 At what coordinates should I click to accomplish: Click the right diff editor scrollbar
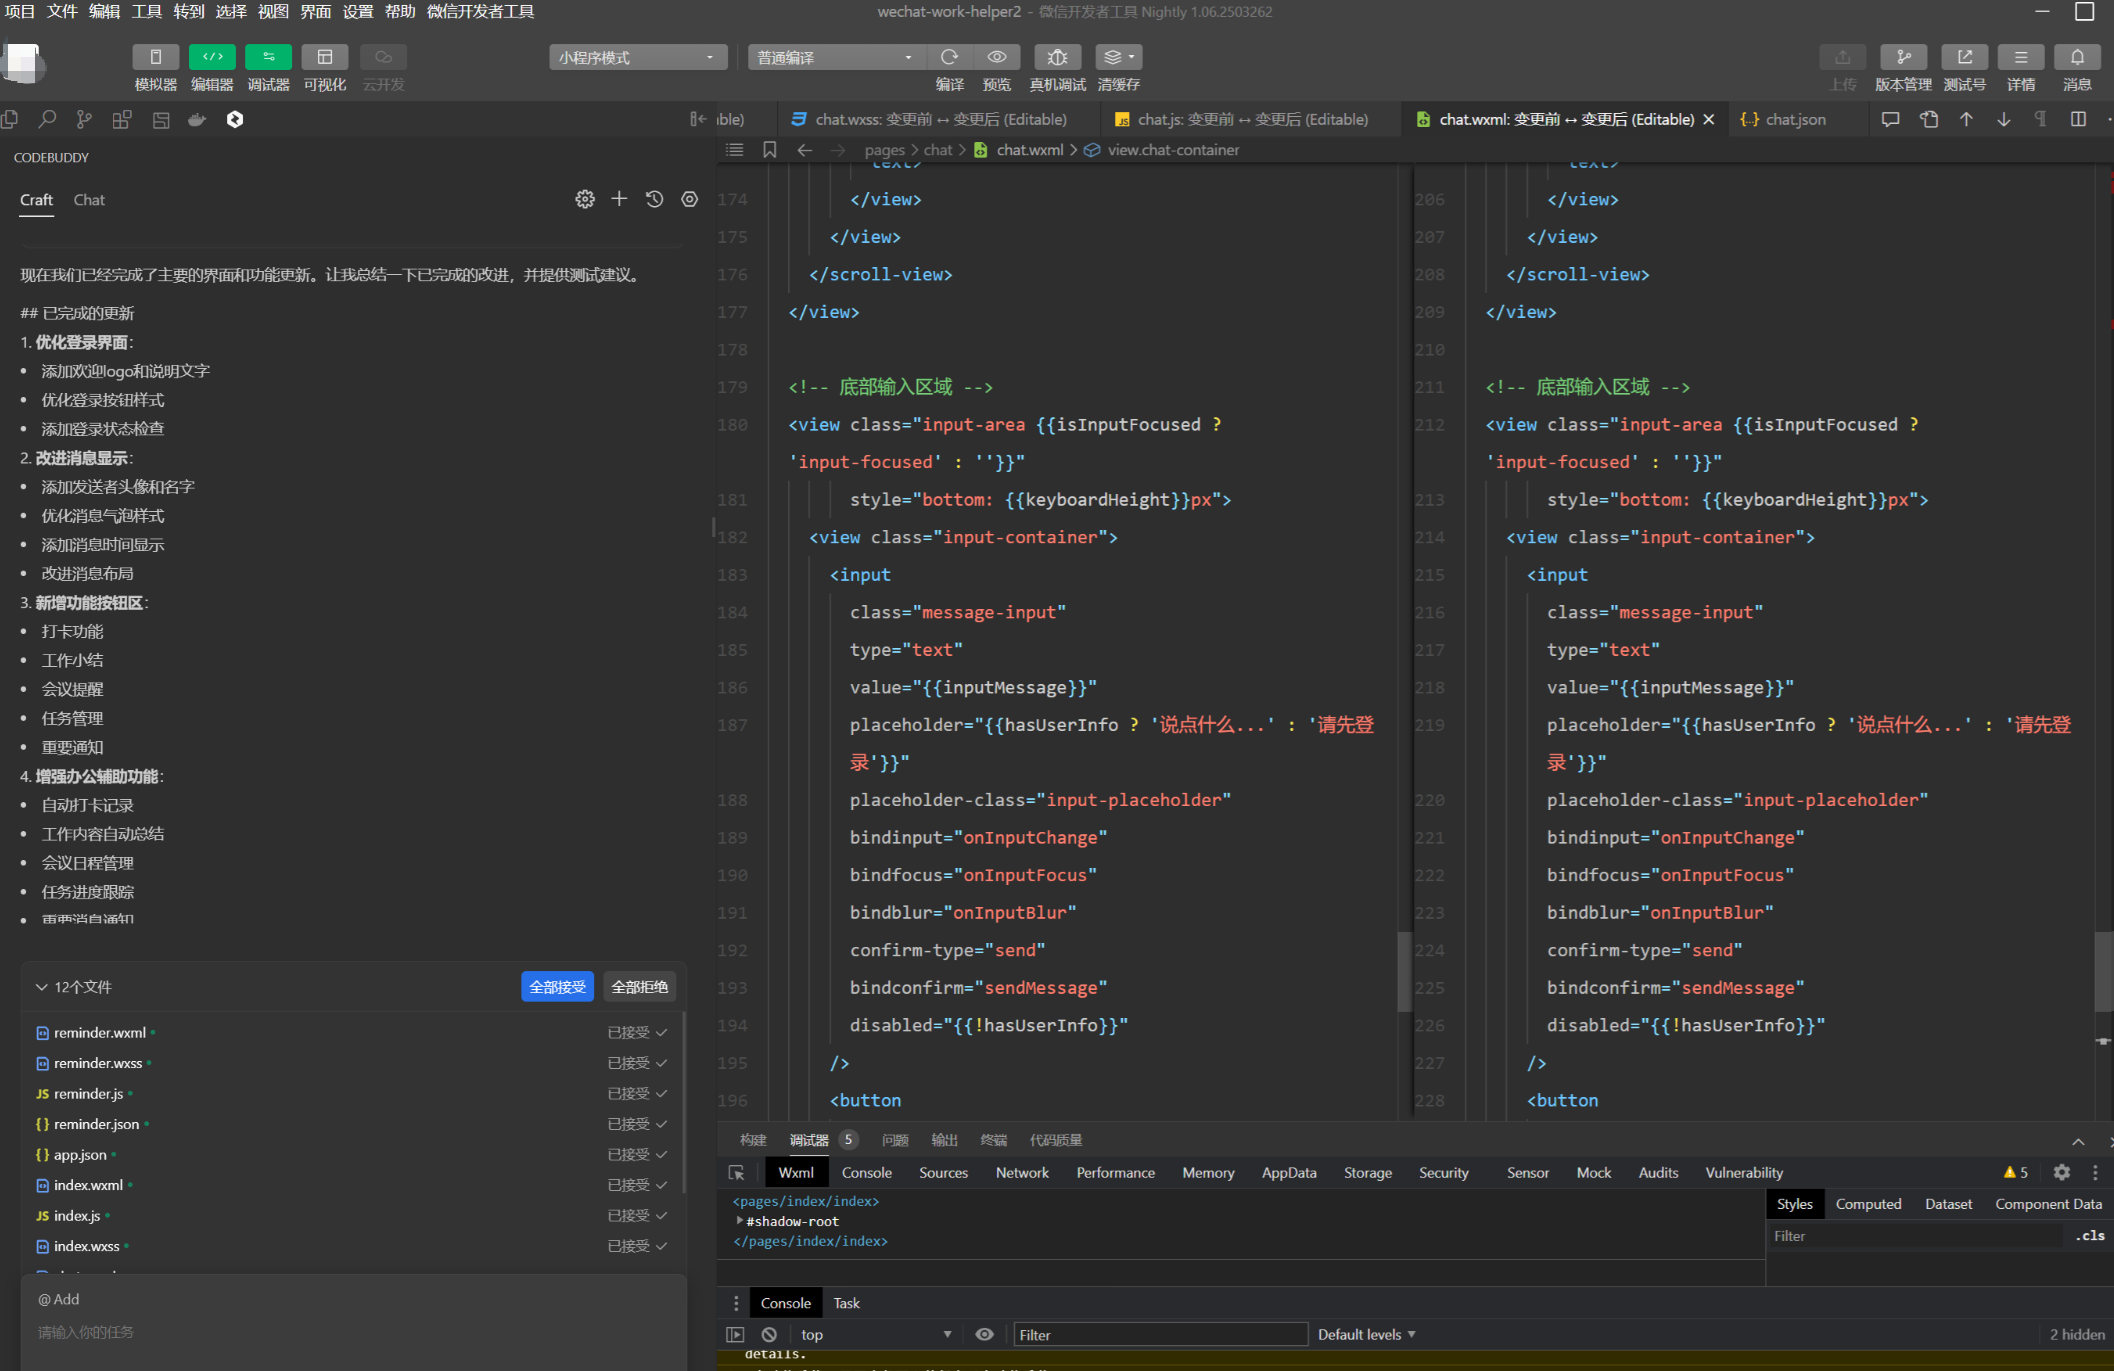pos(2103,970)
